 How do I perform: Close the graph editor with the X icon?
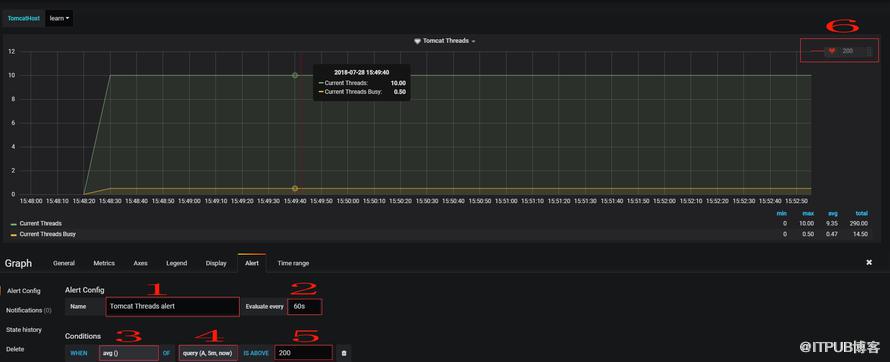(x=868, y=262)
